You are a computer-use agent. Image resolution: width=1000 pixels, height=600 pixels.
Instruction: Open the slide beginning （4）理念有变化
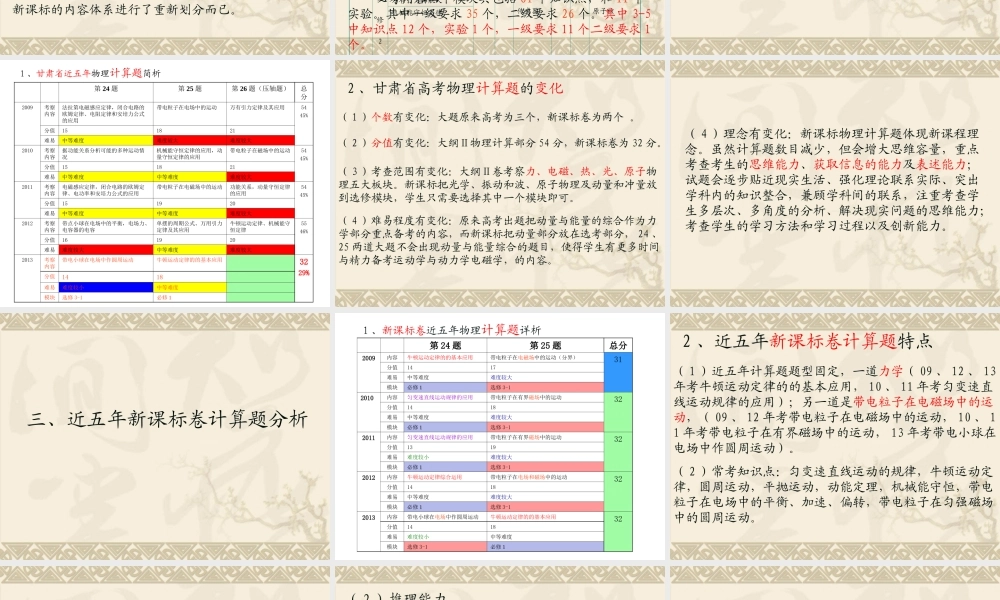click(x=835, y=184)
